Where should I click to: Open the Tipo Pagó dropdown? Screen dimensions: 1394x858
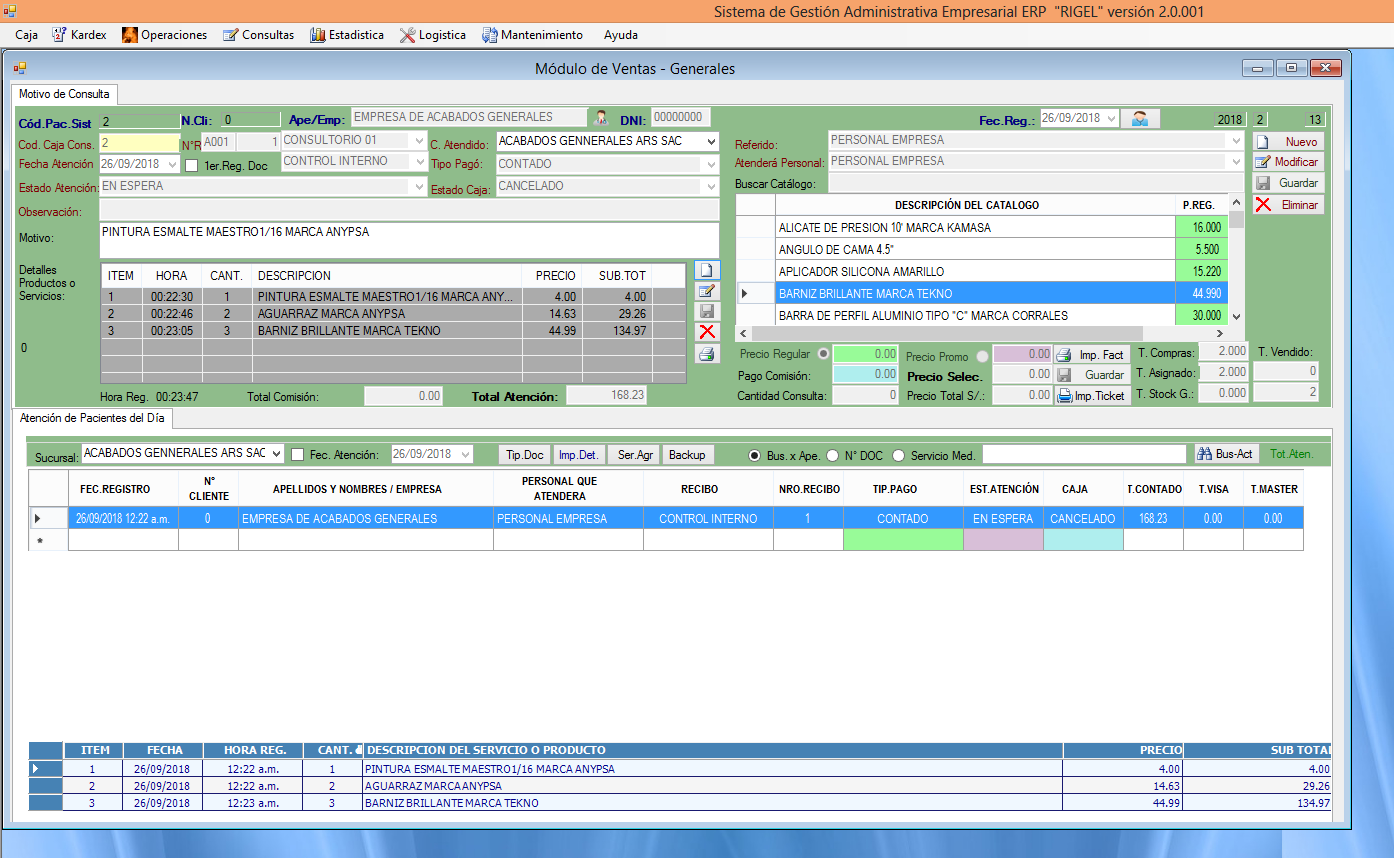(x=710, y=164)
